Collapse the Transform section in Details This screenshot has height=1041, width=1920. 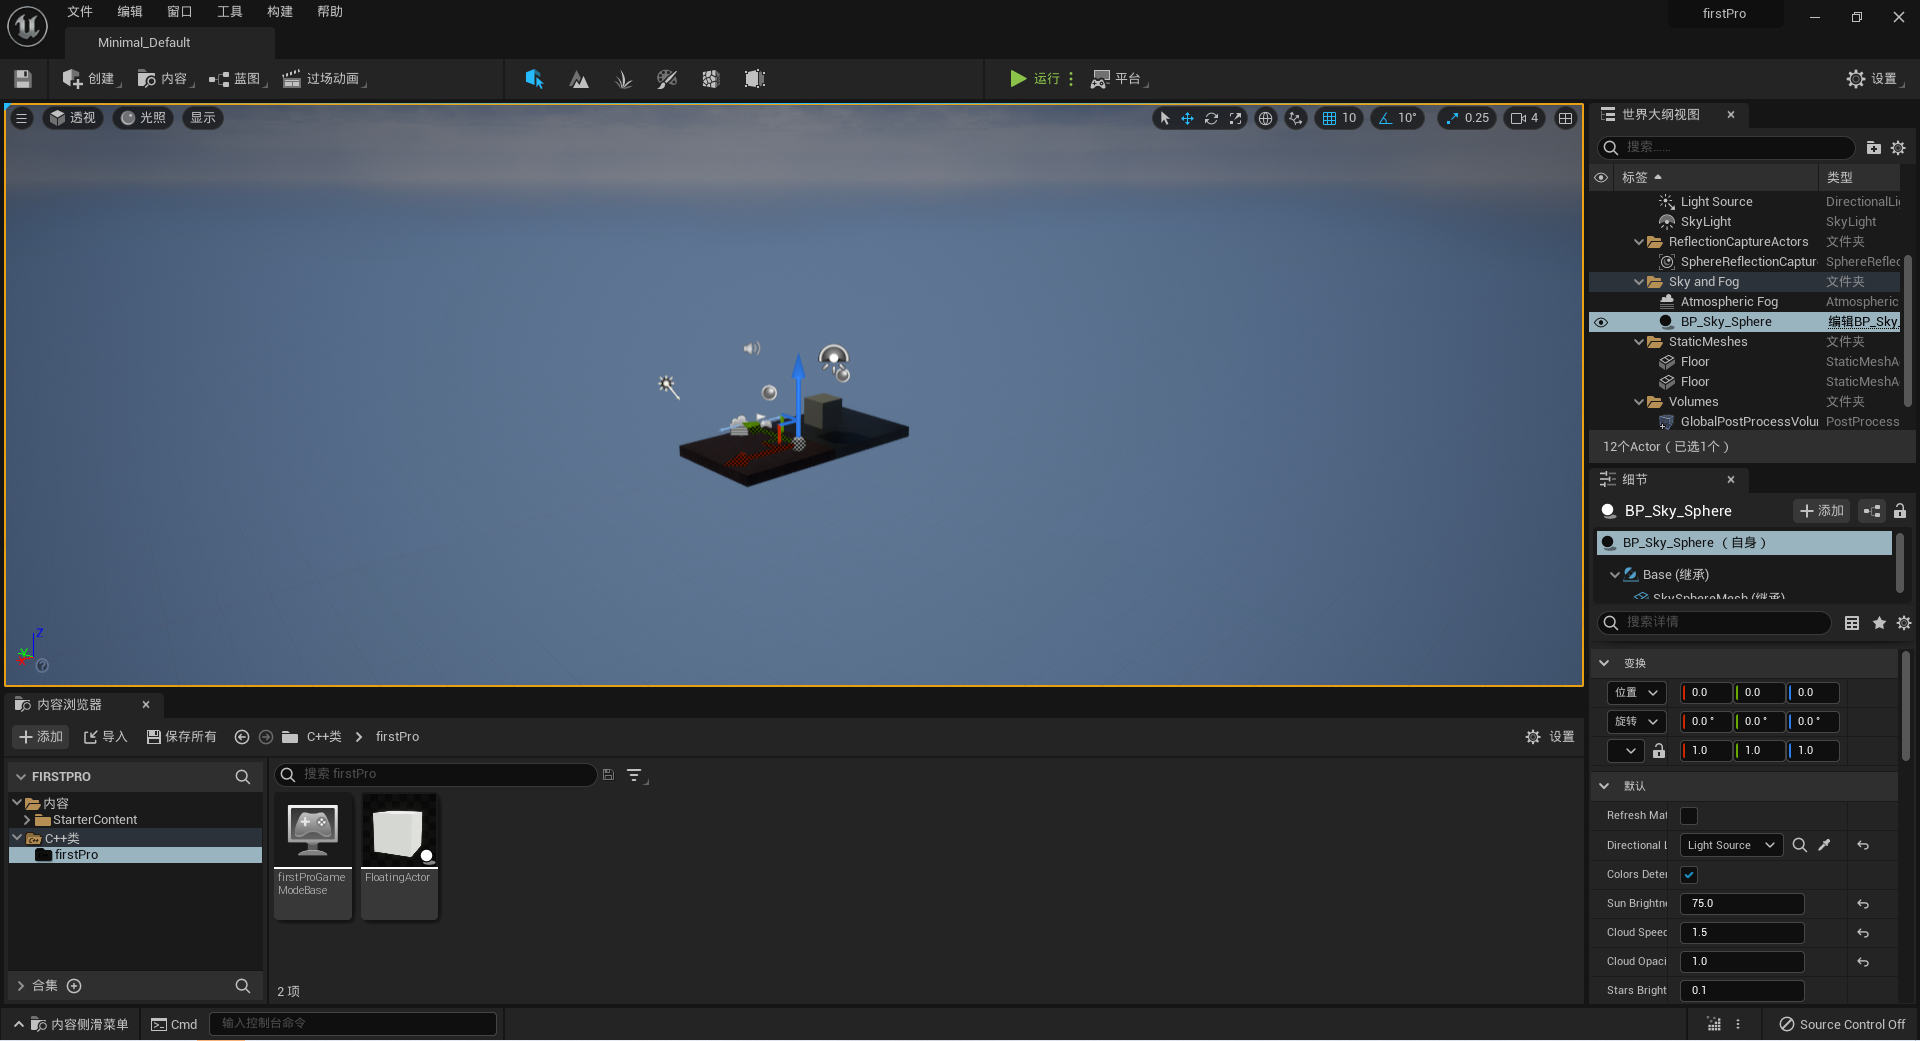click(1605, 663)
